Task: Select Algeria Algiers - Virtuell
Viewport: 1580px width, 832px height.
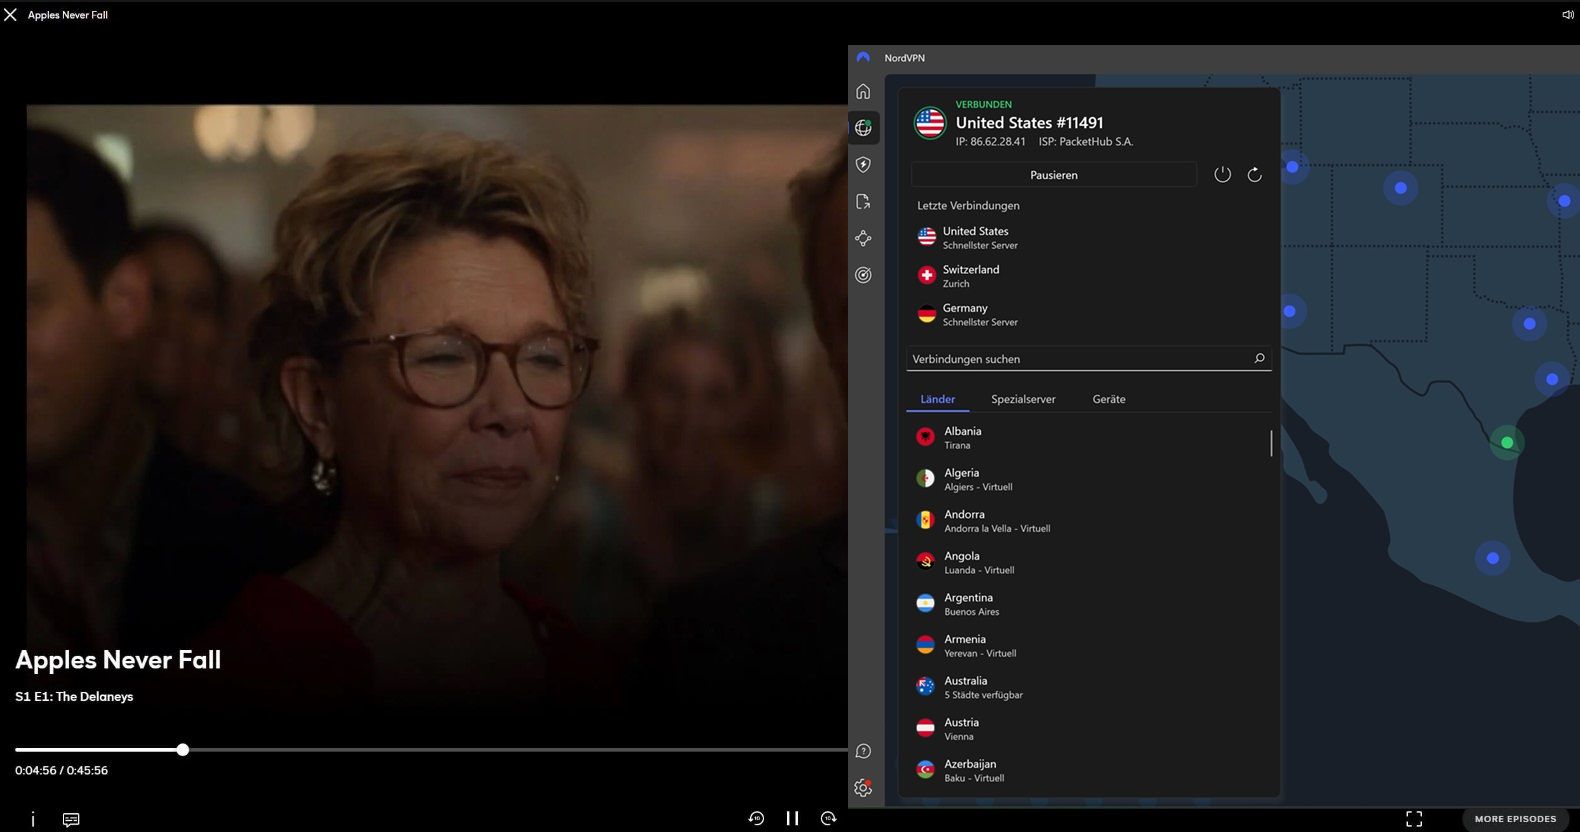Action: [x=1087, y=479]
